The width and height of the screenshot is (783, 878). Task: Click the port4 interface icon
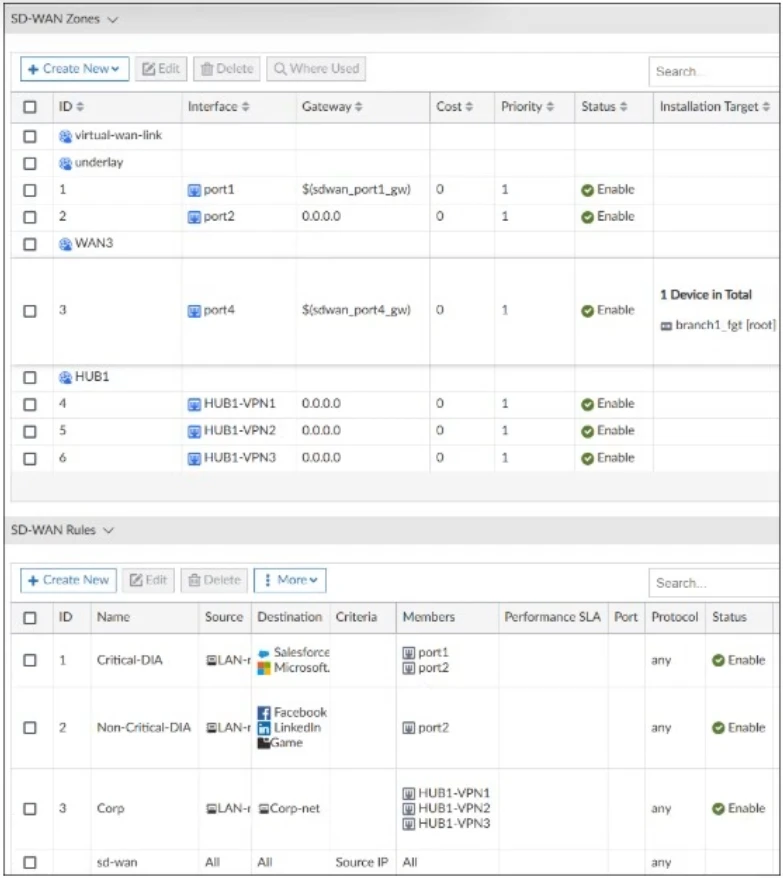point(195,311)
